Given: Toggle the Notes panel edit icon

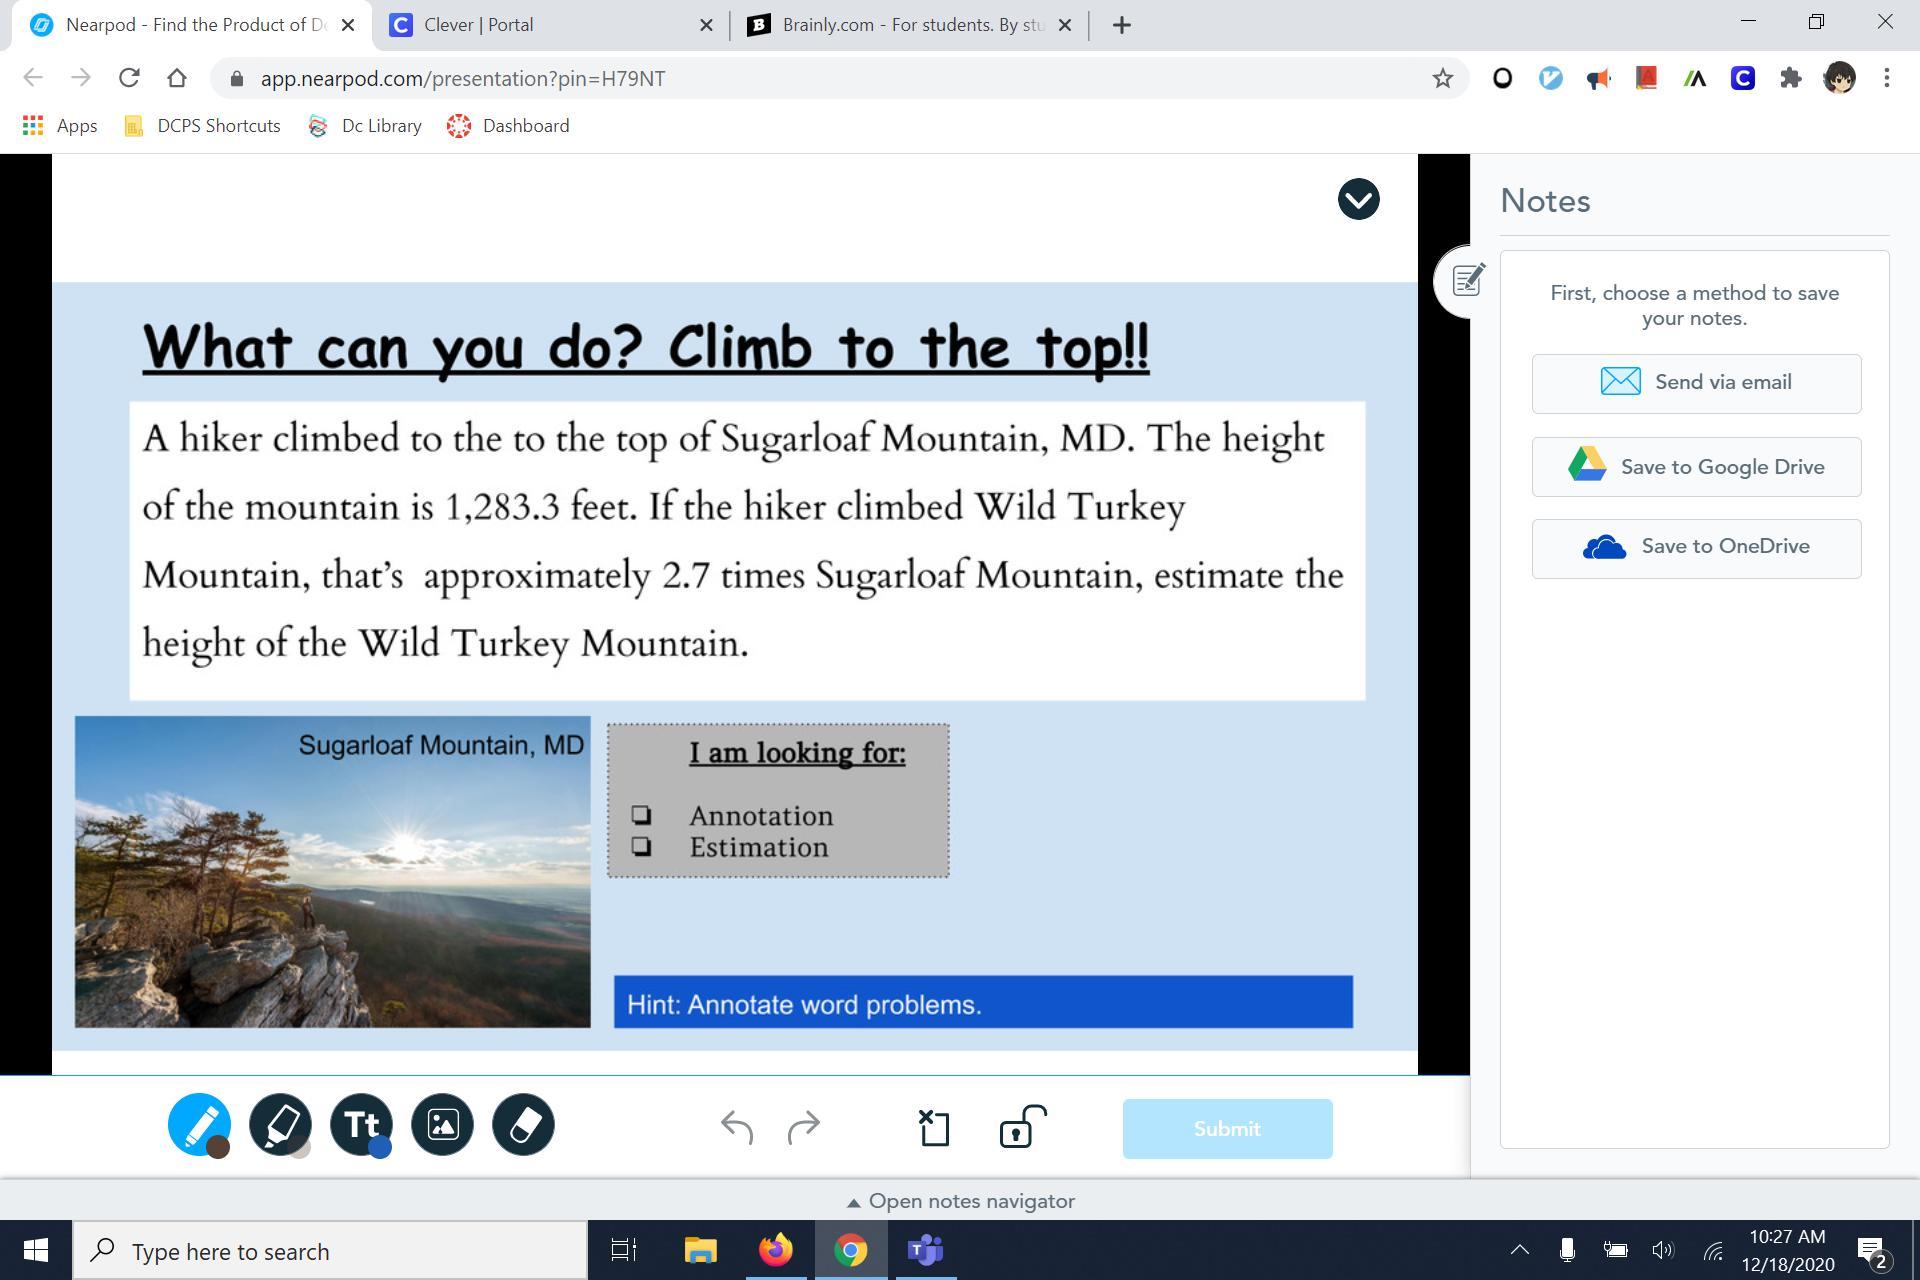Looking at the screenshot, I should click(1467, 280).
